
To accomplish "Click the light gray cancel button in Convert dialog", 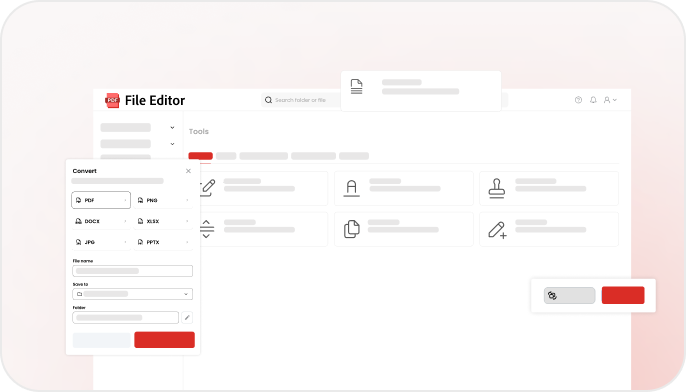I will (x=102, y=340).
